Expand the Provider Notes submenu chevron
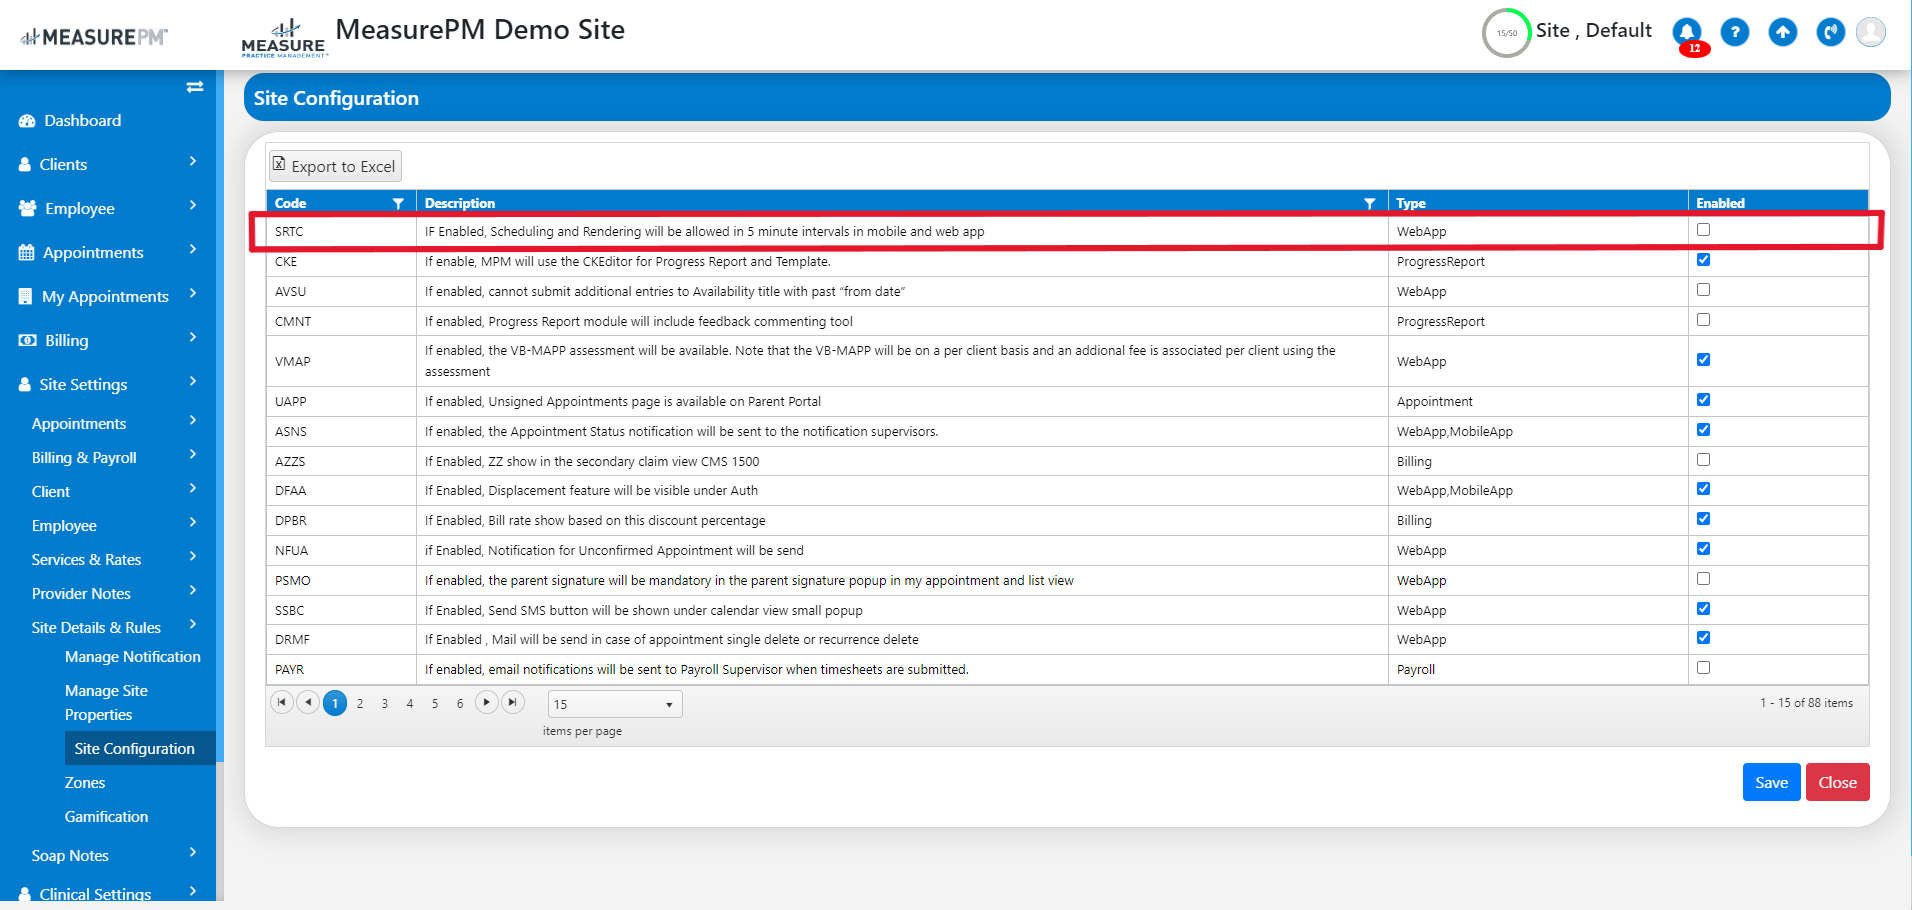 click(x=193, y=591)
